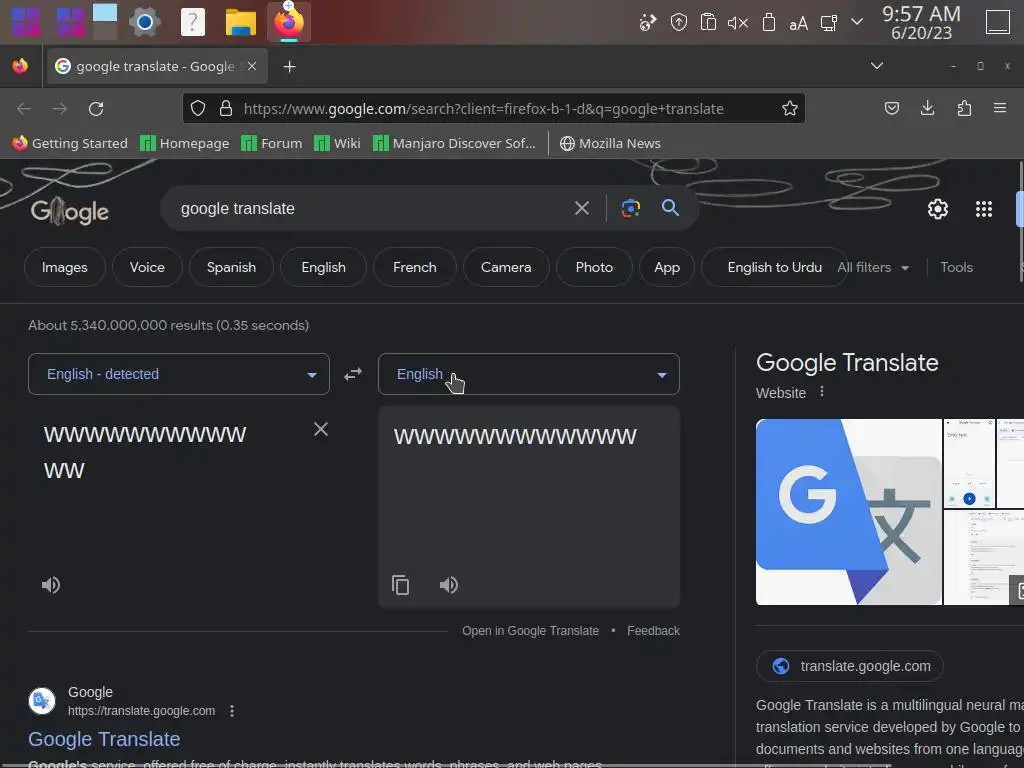Open options for translate.google.com result

click(x=232, y=711)
